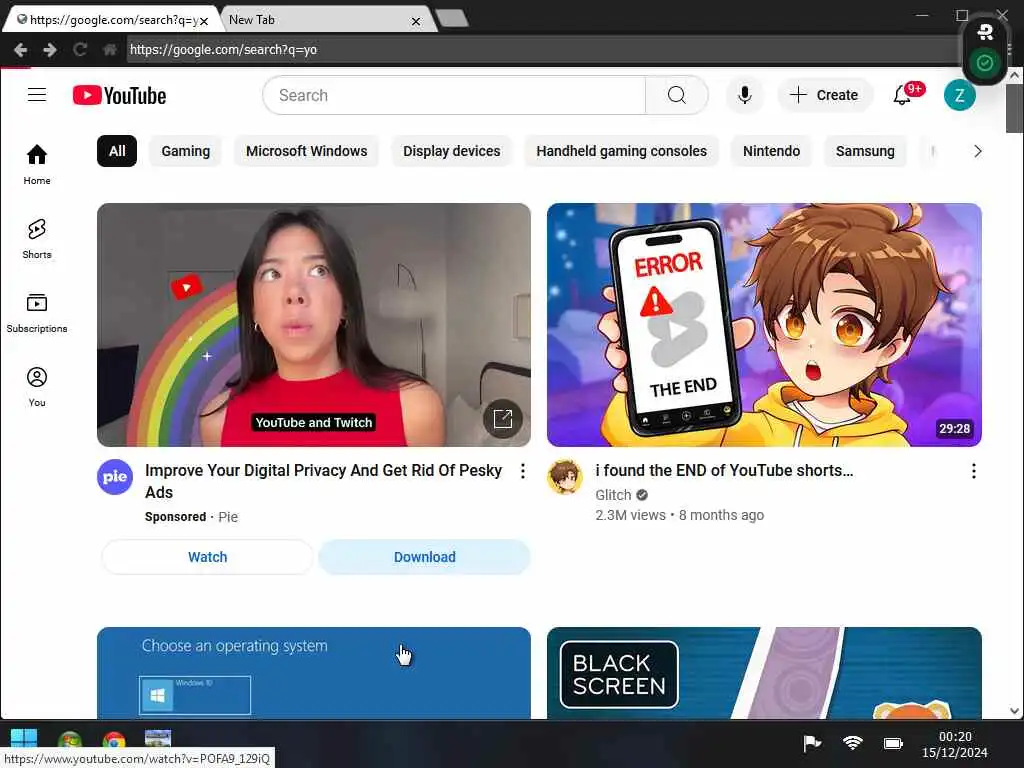Launch Chrome from the taskbar
The height and width of the screenshot is (768, 1024).
point(114,741)
